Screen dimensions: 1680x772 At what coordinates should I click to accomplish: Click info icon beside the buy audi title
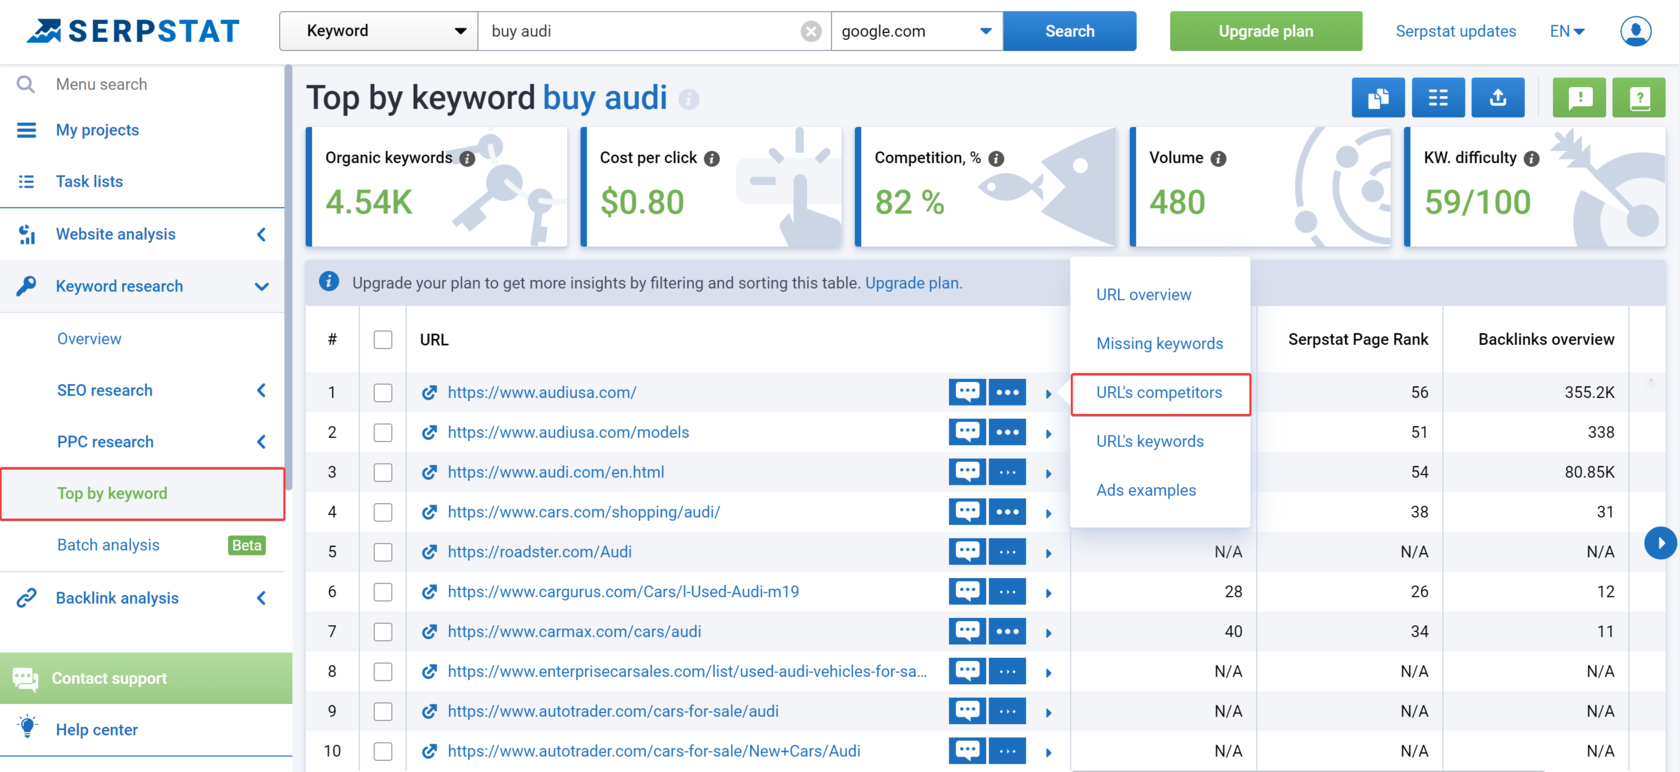coord(689,99)
